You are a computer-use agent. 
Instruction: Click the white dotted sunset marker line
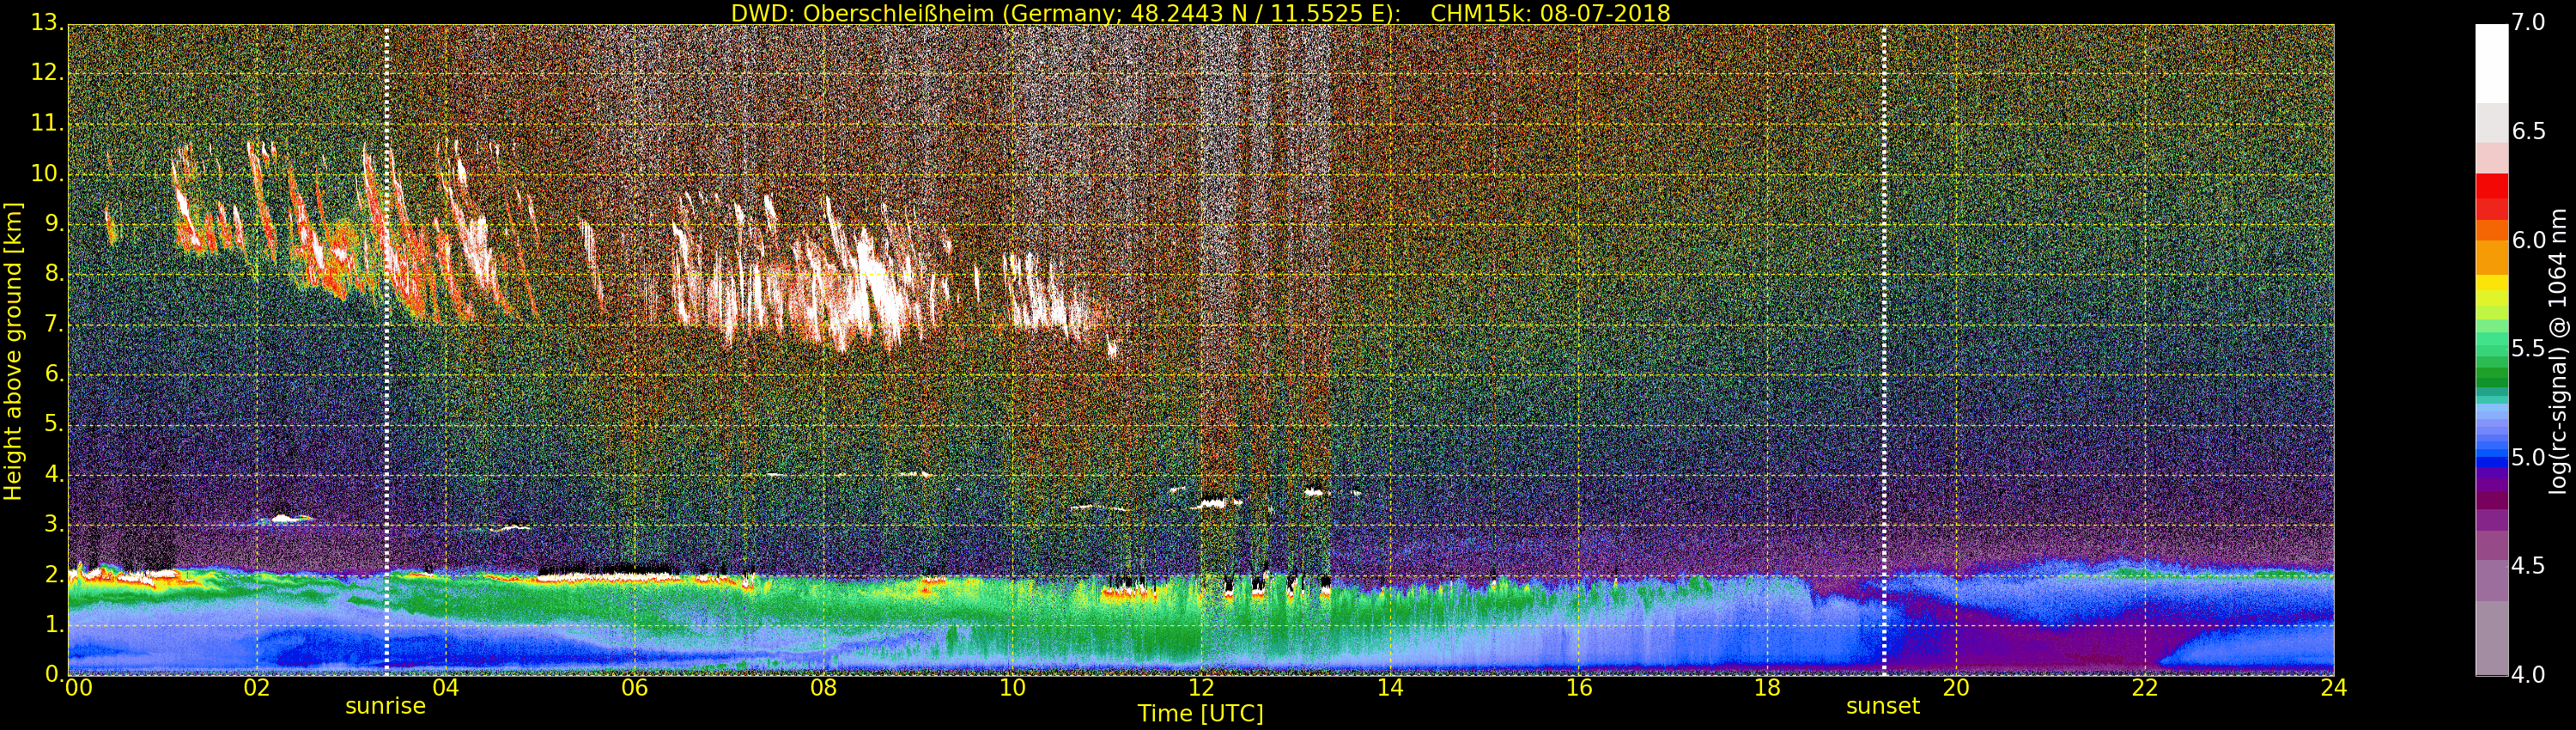pyautogui.click(x=1884, y=350)
